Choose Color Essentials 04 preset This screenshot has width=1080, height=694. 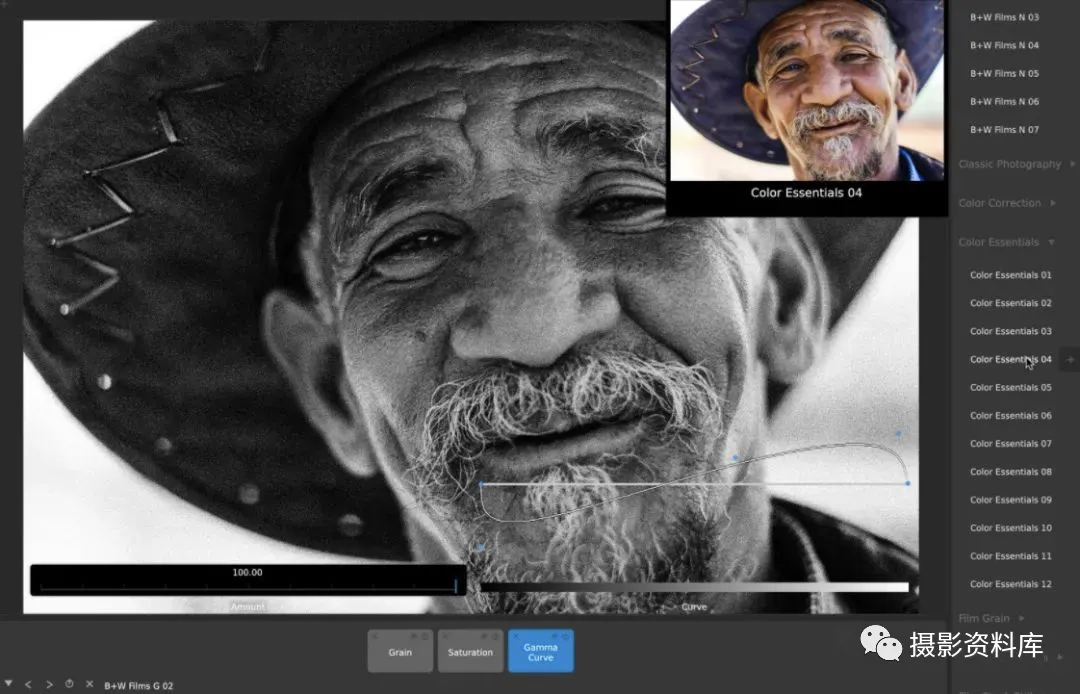(1010, 359)
